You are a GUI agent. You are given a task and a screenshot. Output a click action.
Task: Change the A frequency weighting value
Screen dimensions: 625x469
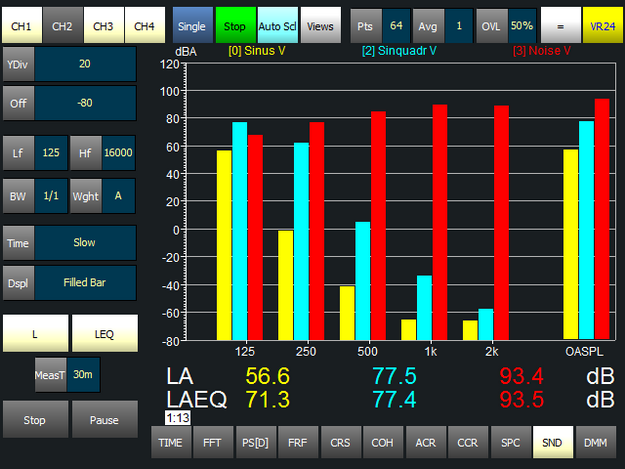(118, 195)
